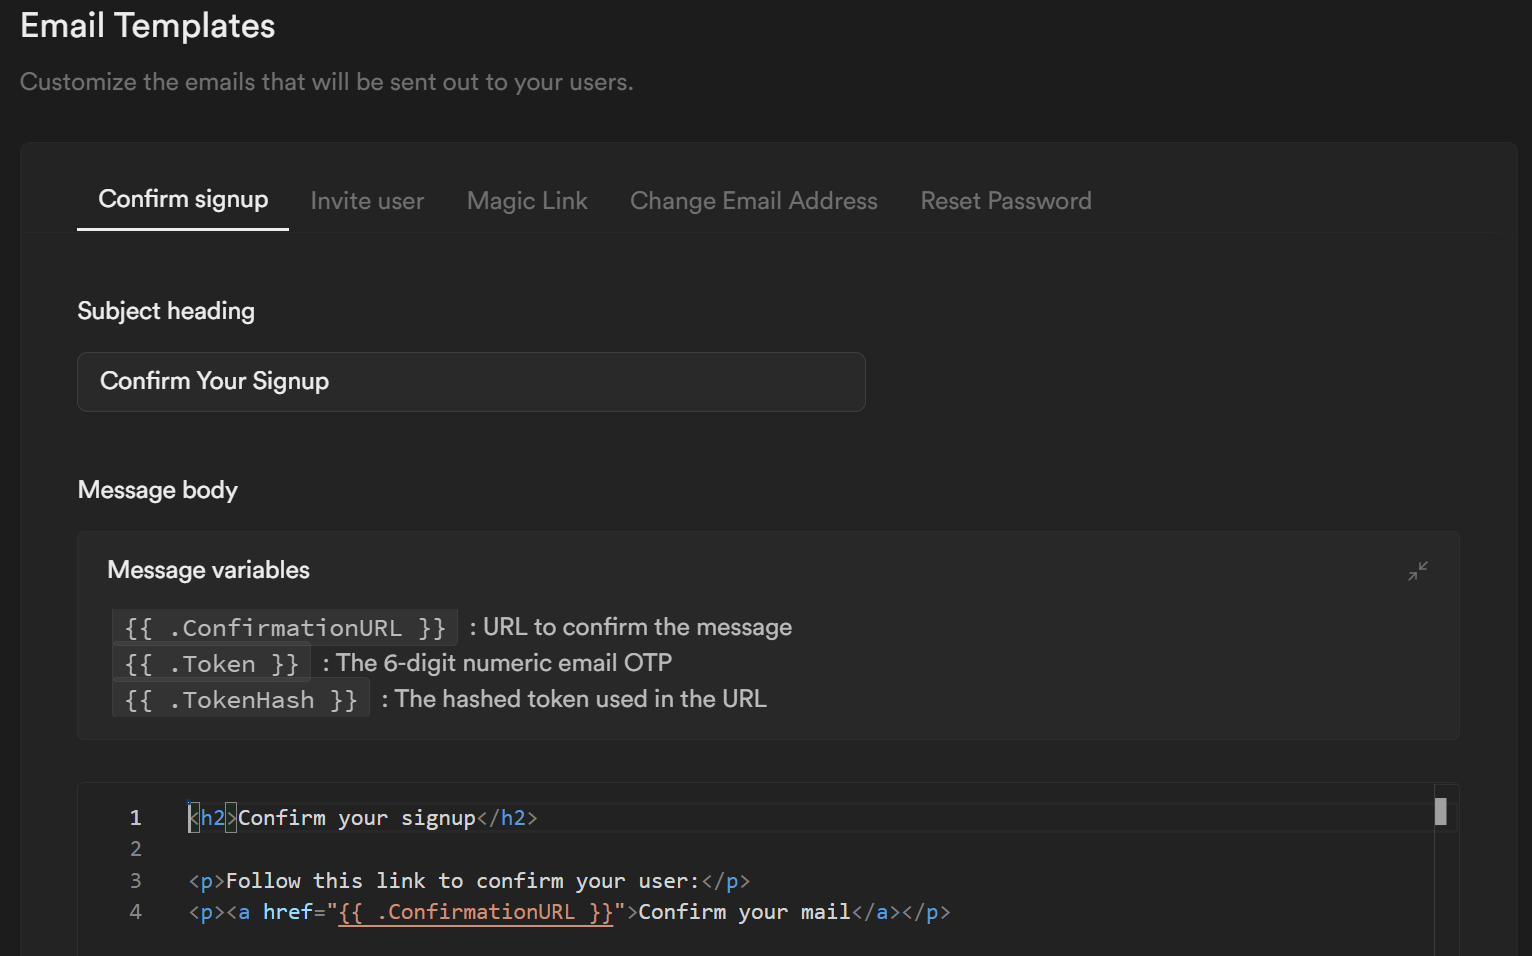The image size is (1532, 956).
Task: Click line number 2 in editor gutter
Action: tap(136, 849)
